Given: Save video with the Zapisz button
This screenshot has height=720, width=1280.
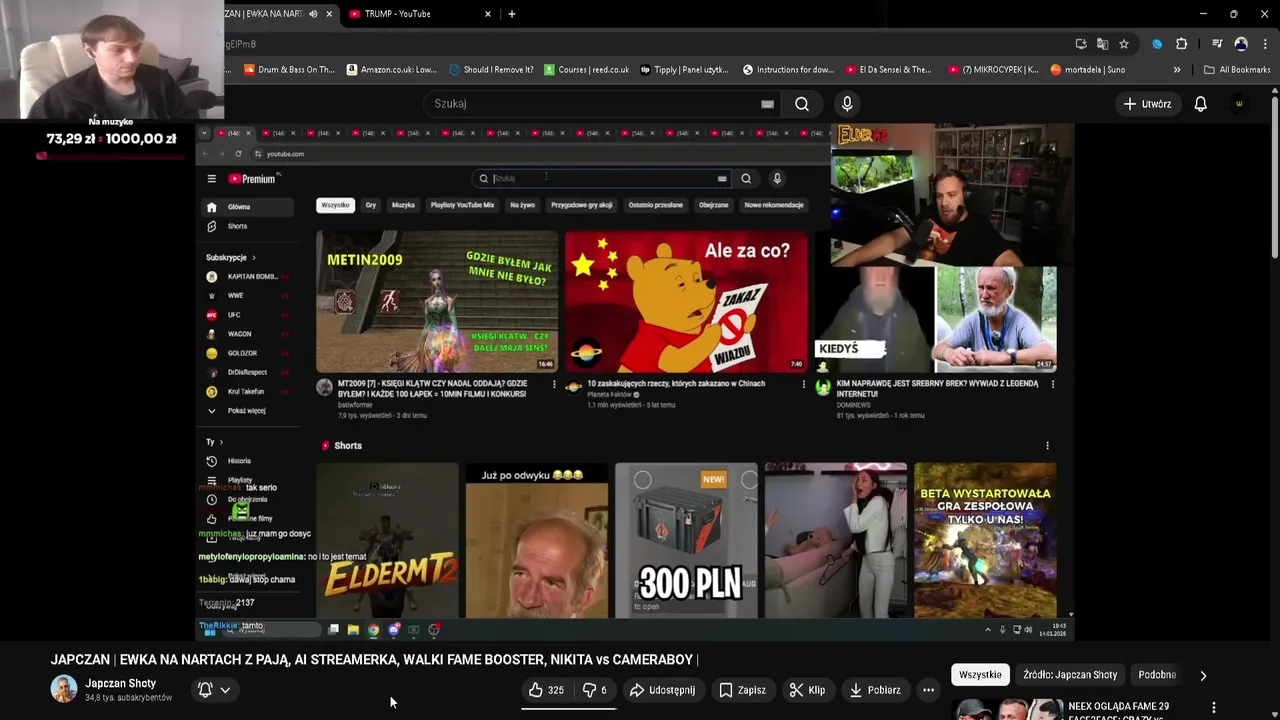Looking at the screenshot, I should [742, 690].
